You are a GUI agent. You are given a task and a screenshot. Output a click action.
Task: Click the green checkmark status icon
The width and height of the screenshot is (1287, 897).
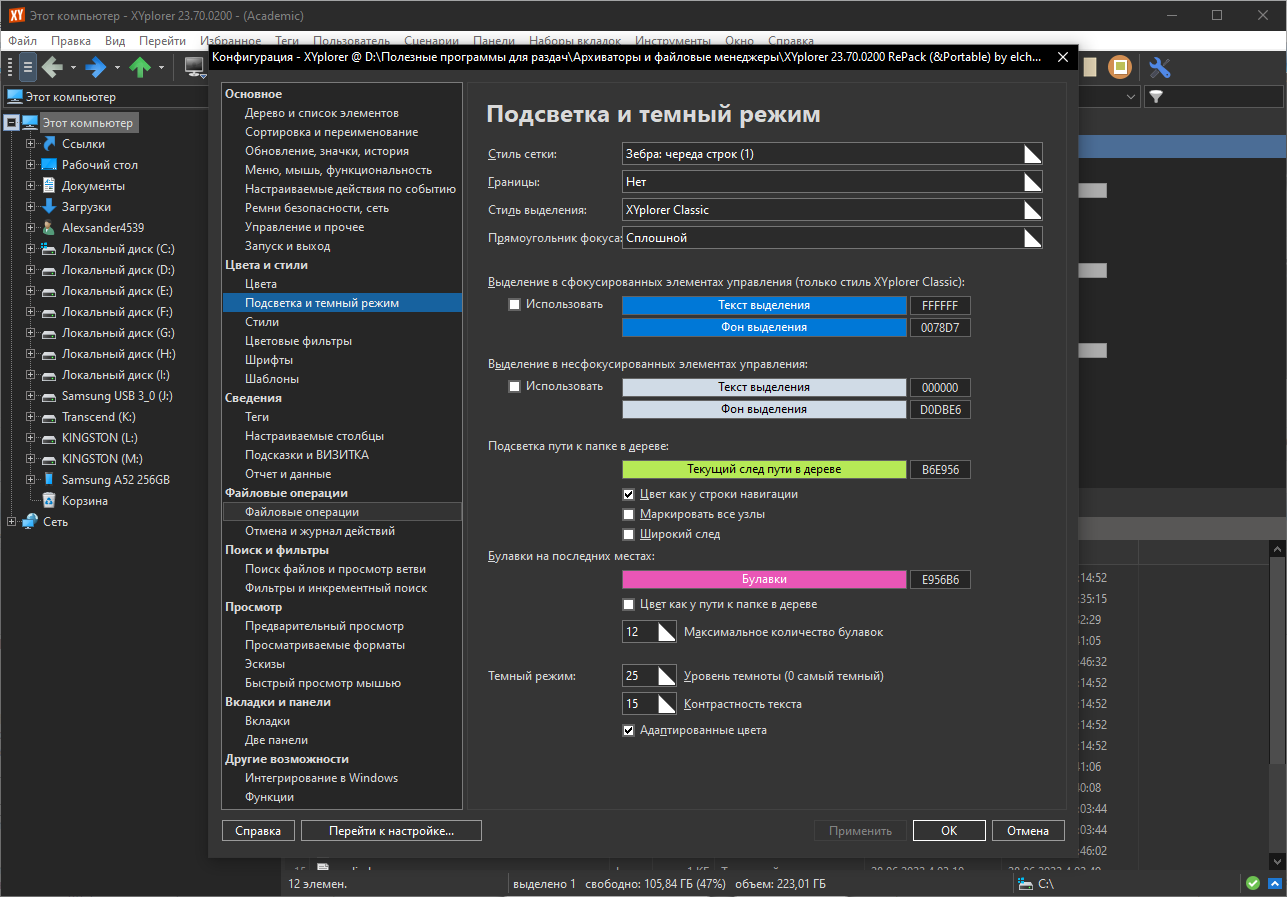click(1253, 883)
